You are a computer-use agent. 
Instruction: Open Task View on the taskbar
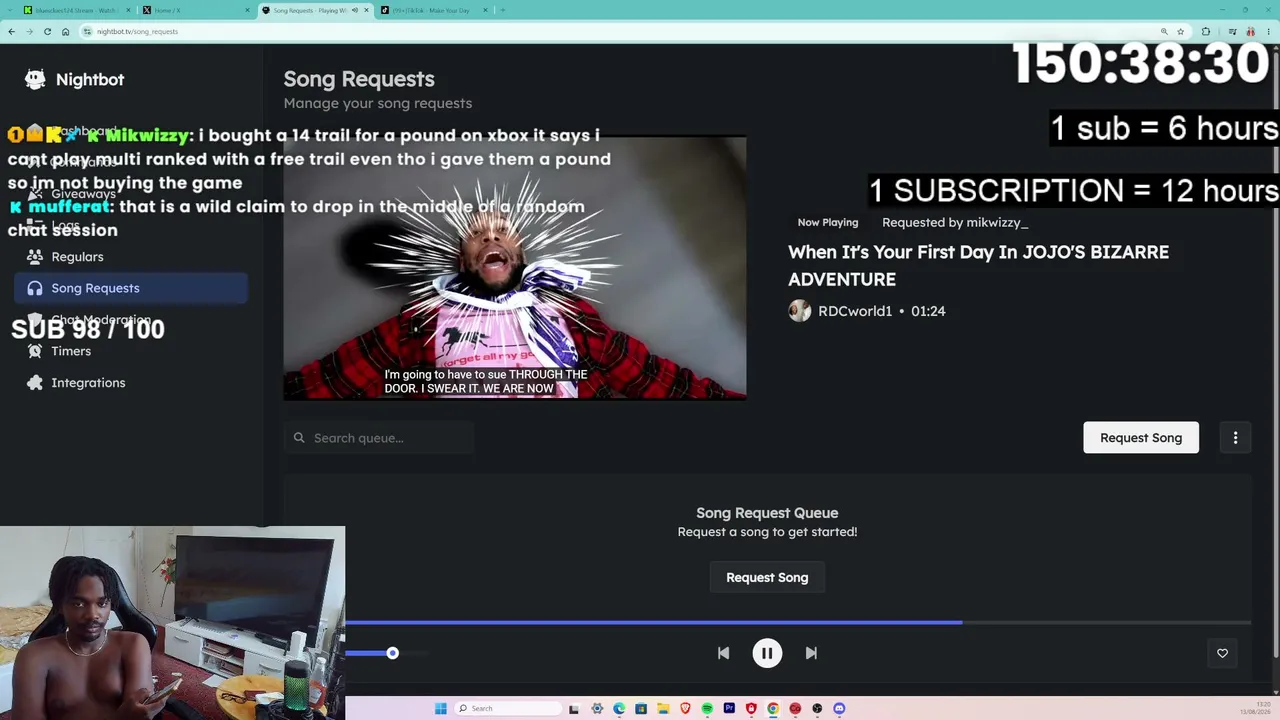point(574,708)
